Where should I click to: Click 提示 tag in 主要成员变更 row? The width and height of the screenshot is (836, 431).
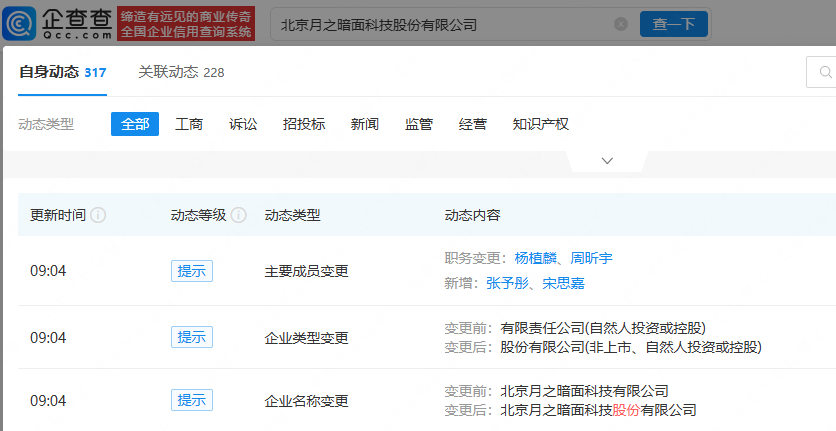click(x=192, y=271)
